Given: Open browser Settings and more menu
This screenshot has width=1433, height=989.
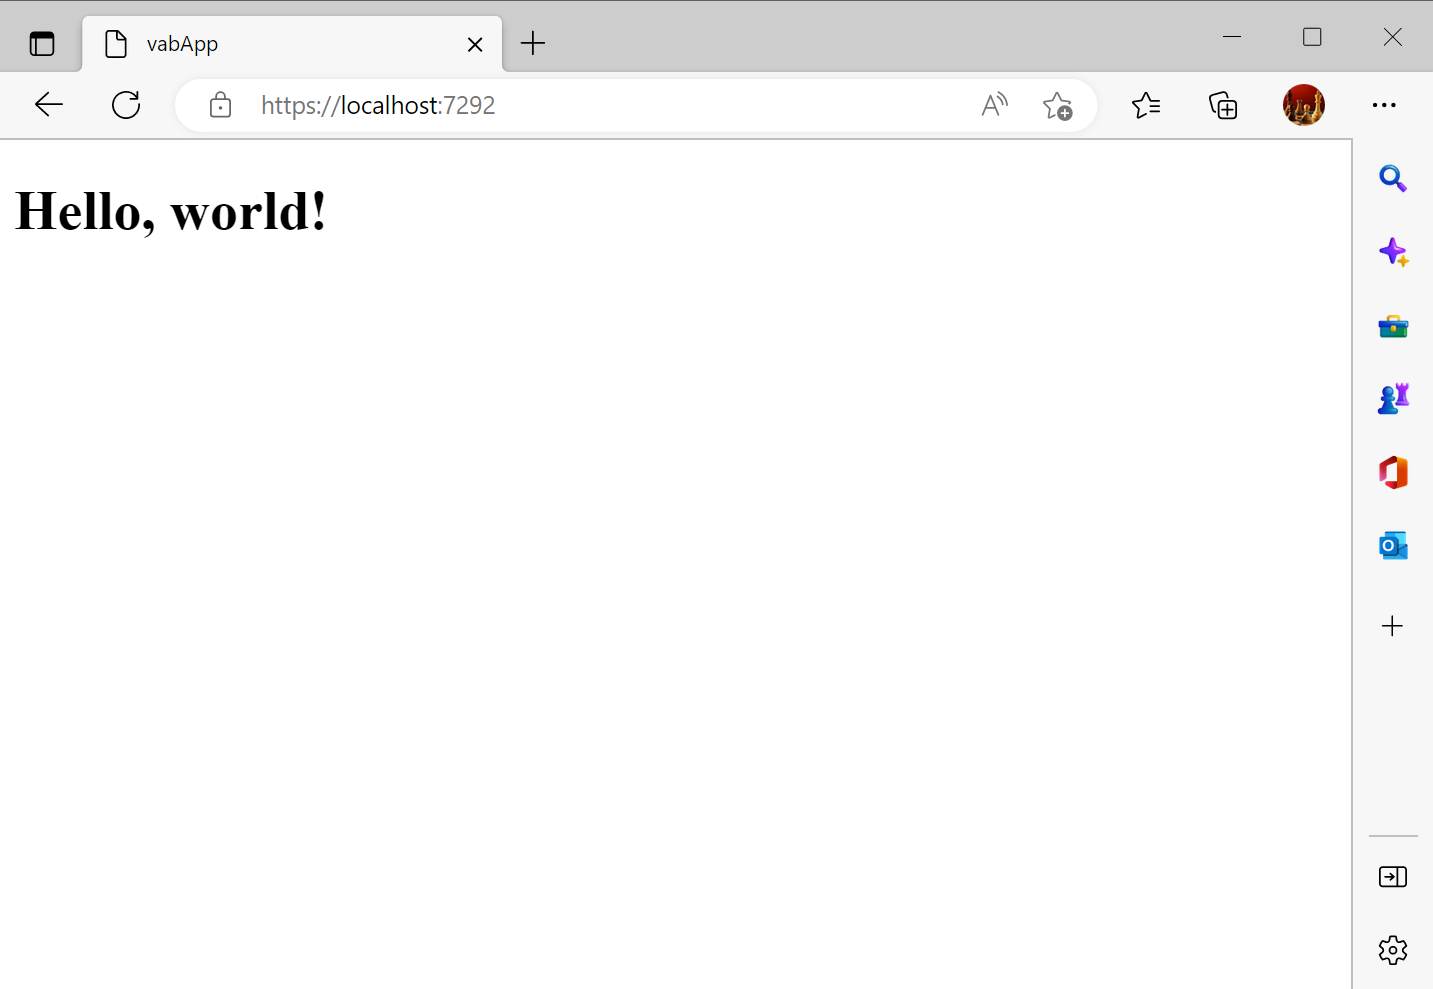Looking at the screenshot, I should [1385, 105].
